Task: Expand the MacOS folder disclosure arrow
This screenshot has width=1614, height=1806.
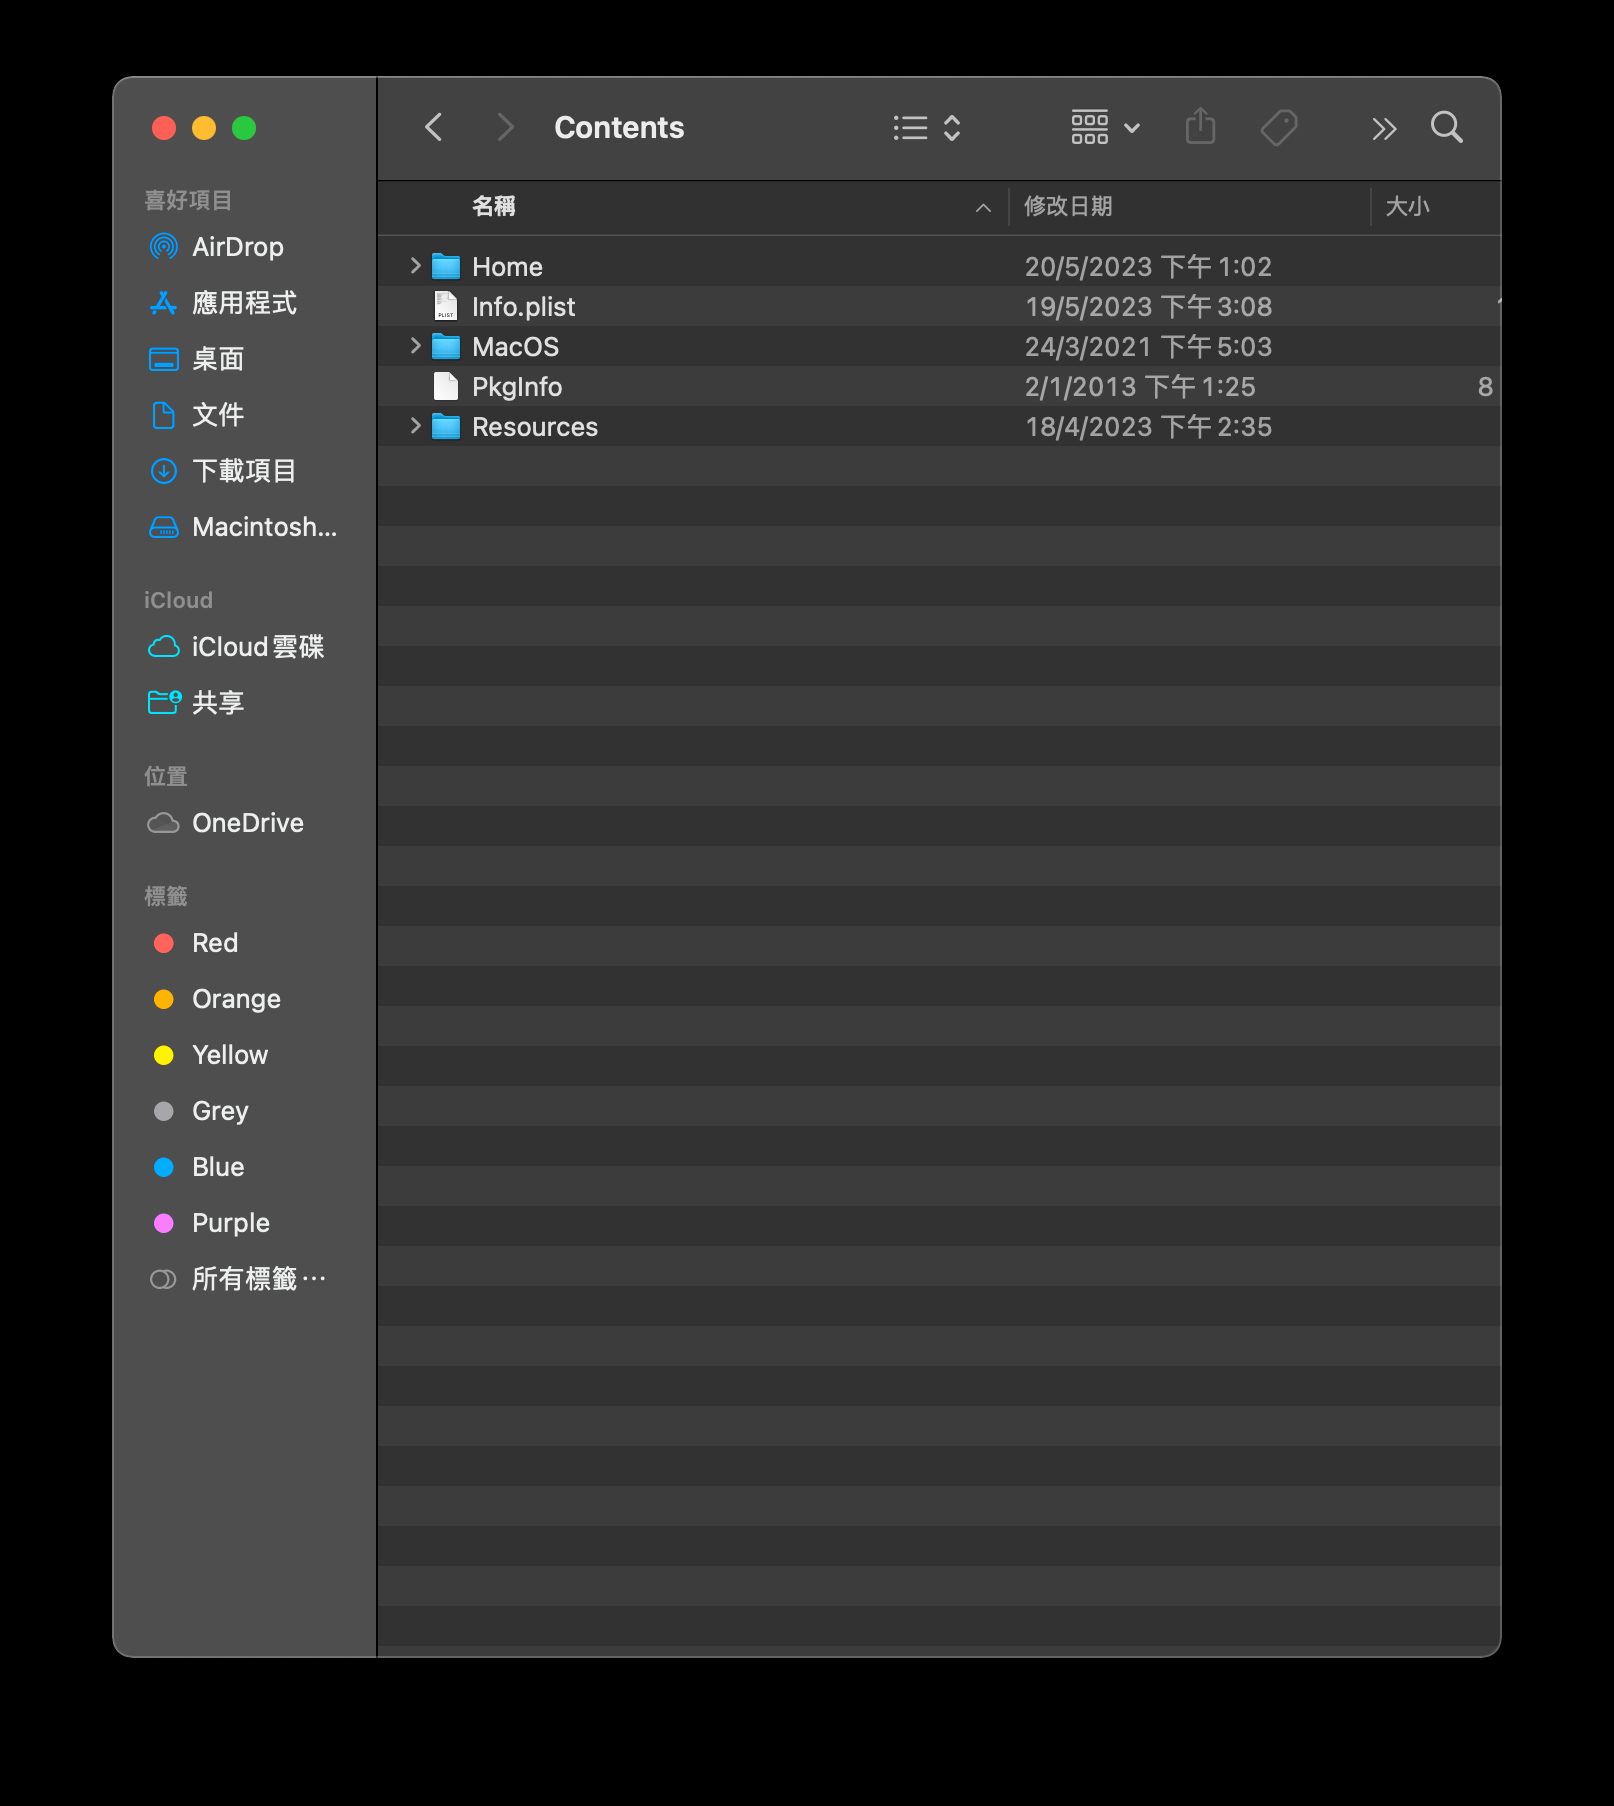Action: pos(415,346)
